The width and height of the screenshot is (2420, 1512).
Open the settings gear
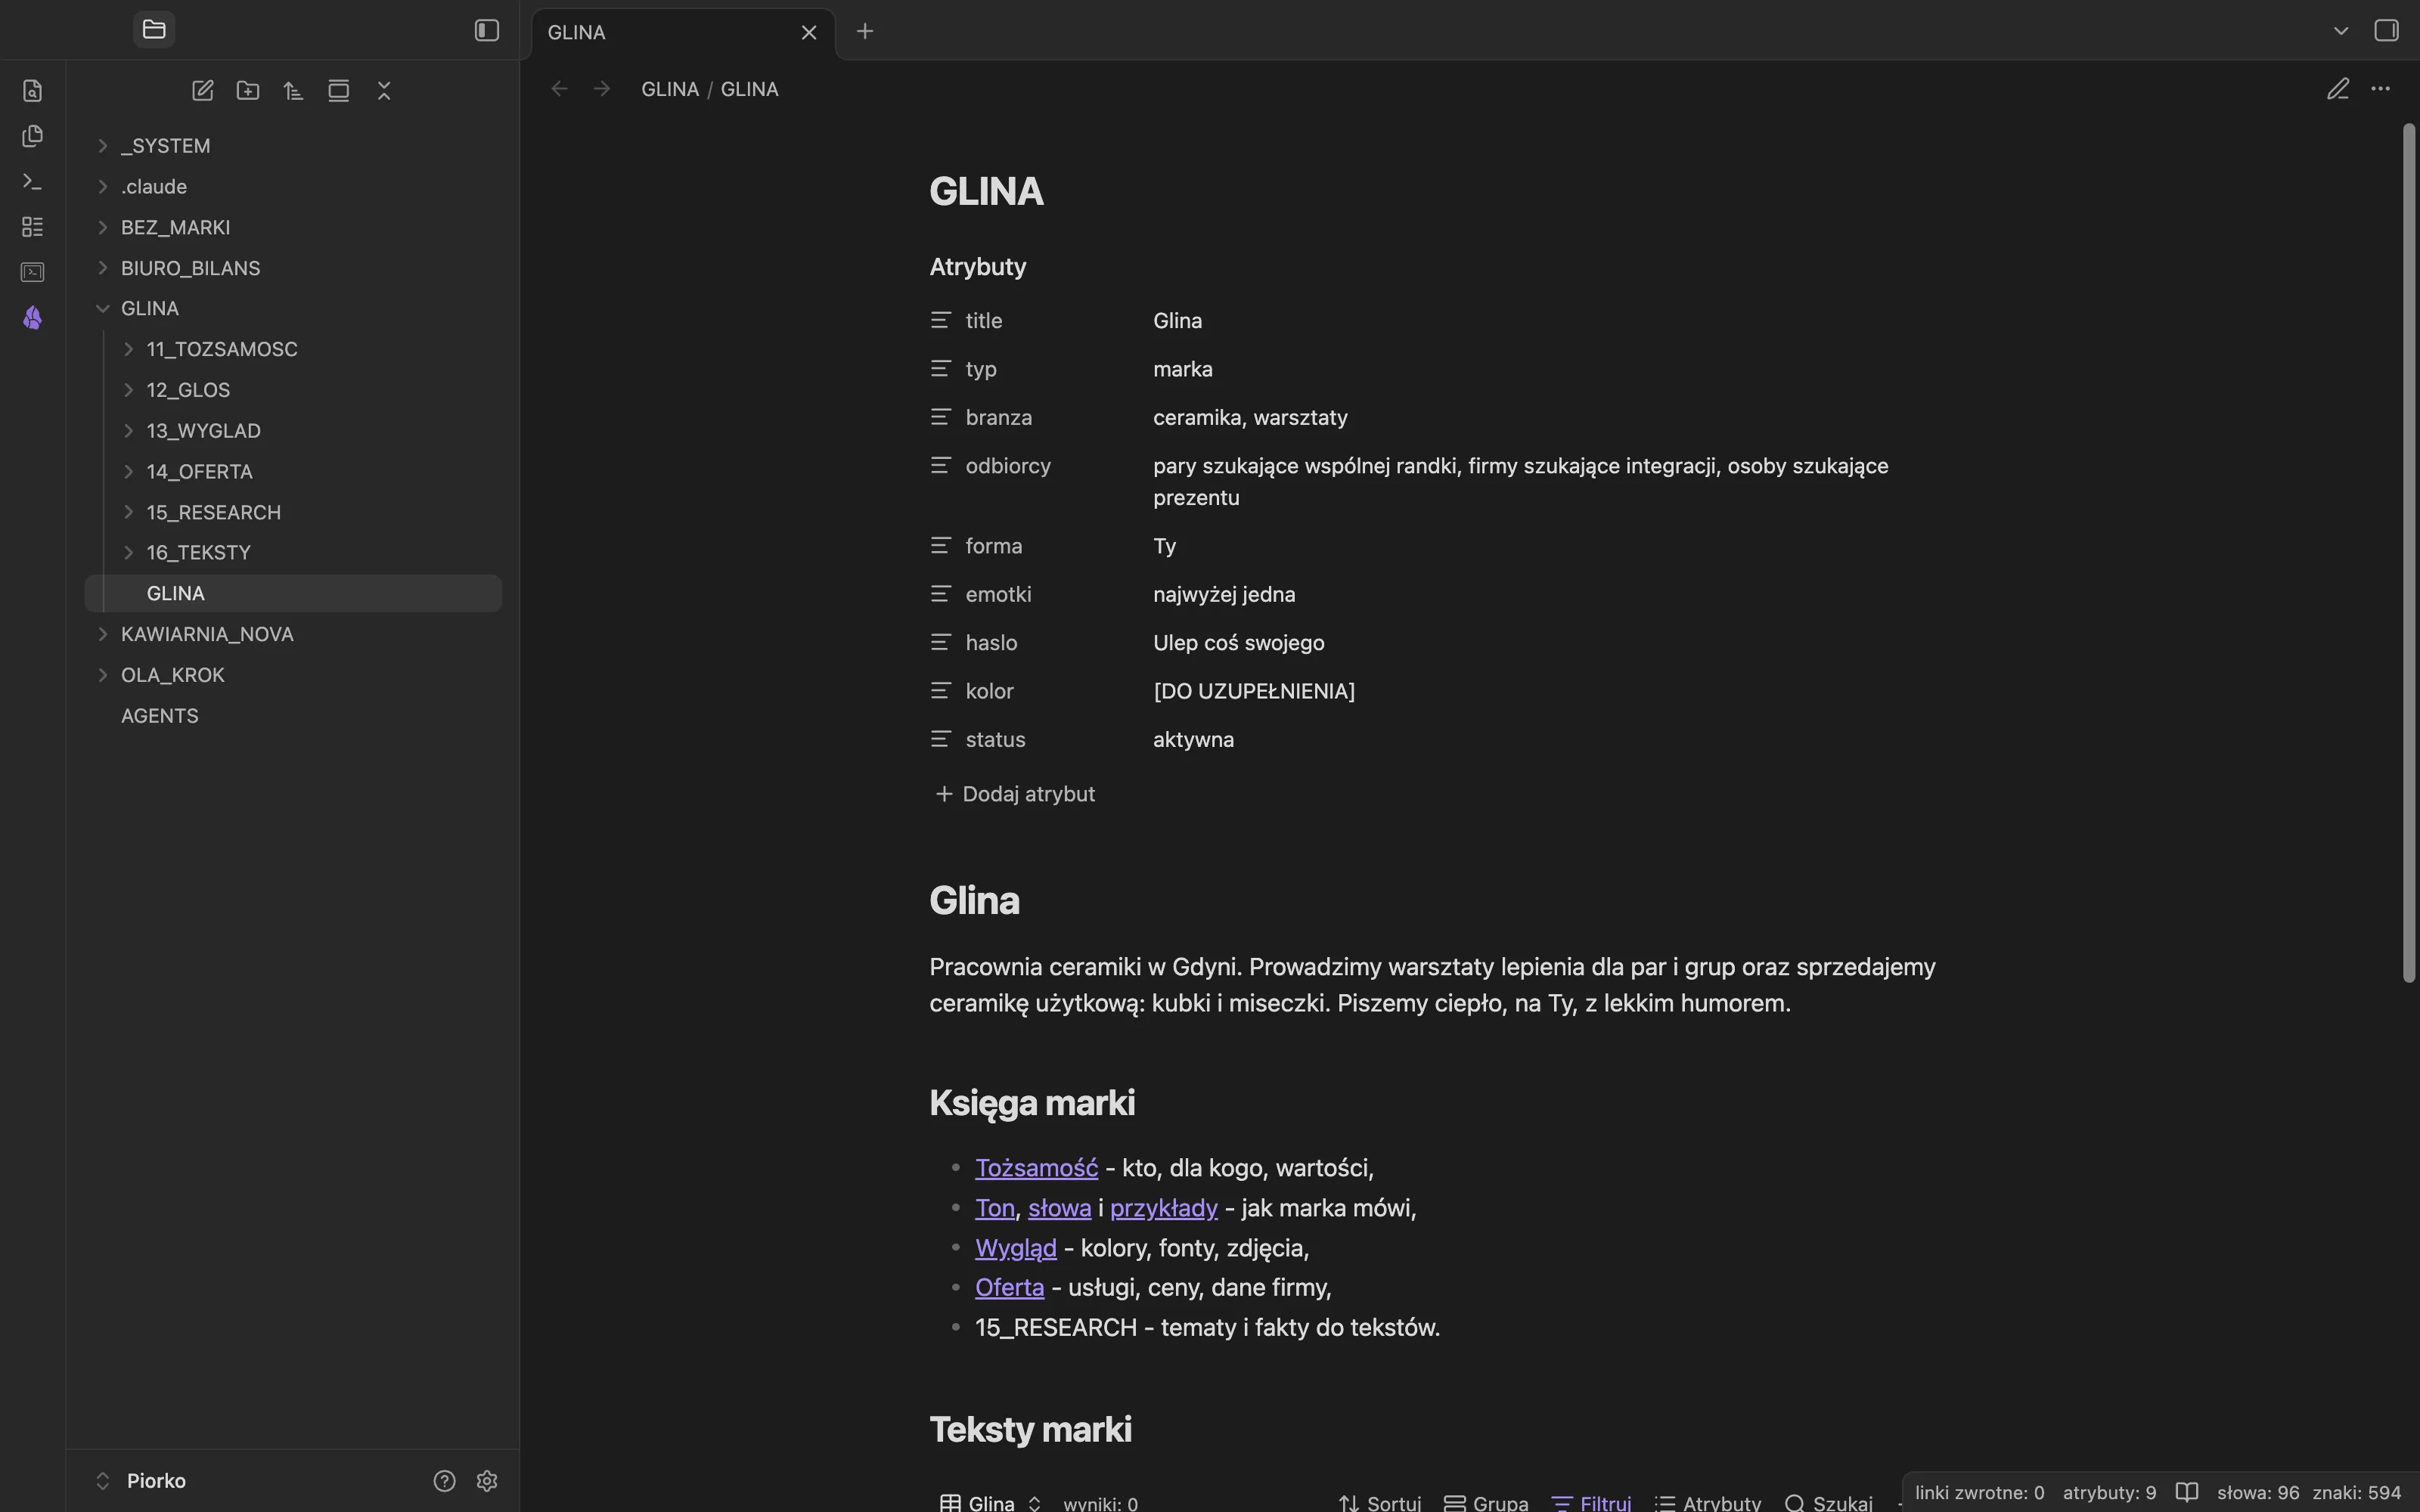pos(487,1481)
